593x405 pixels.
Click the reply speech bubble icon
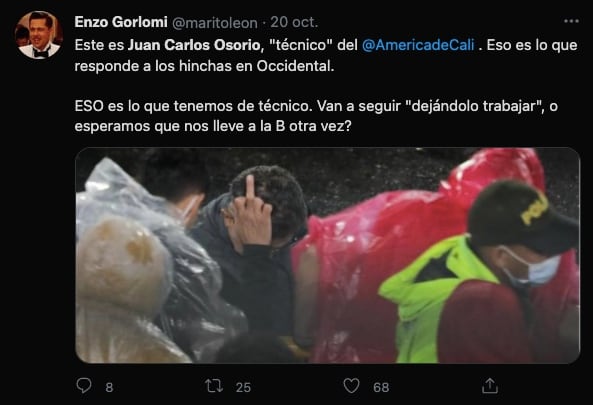[84, 386]
